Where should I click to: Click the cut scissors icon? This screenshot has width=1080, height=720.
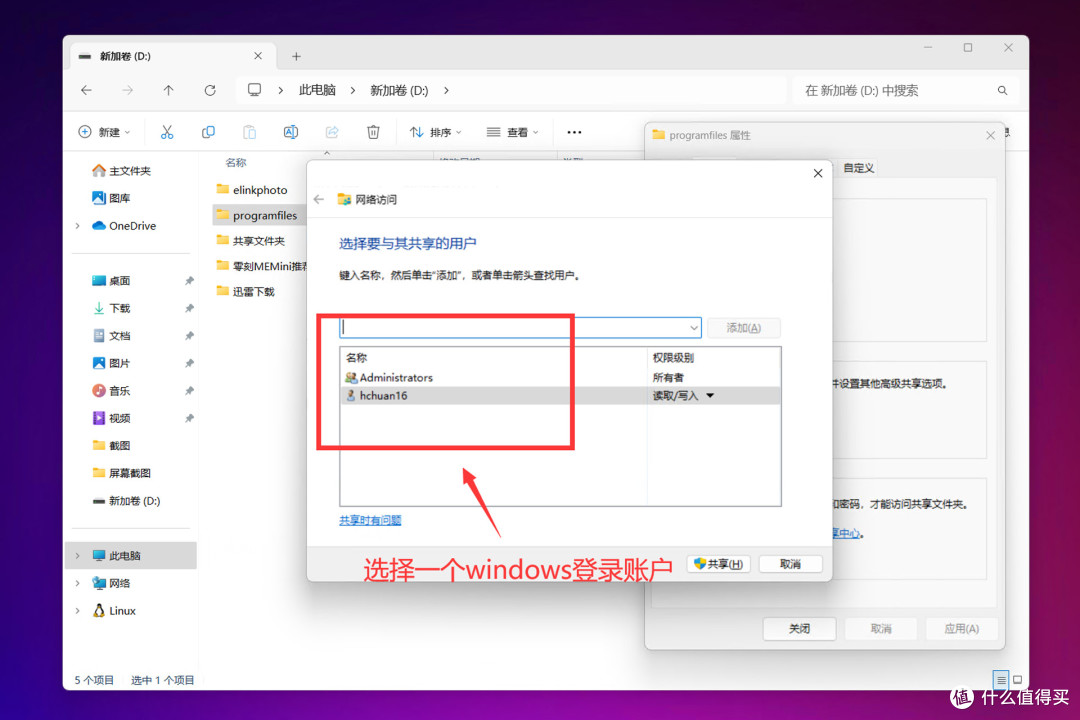point(167,132)
